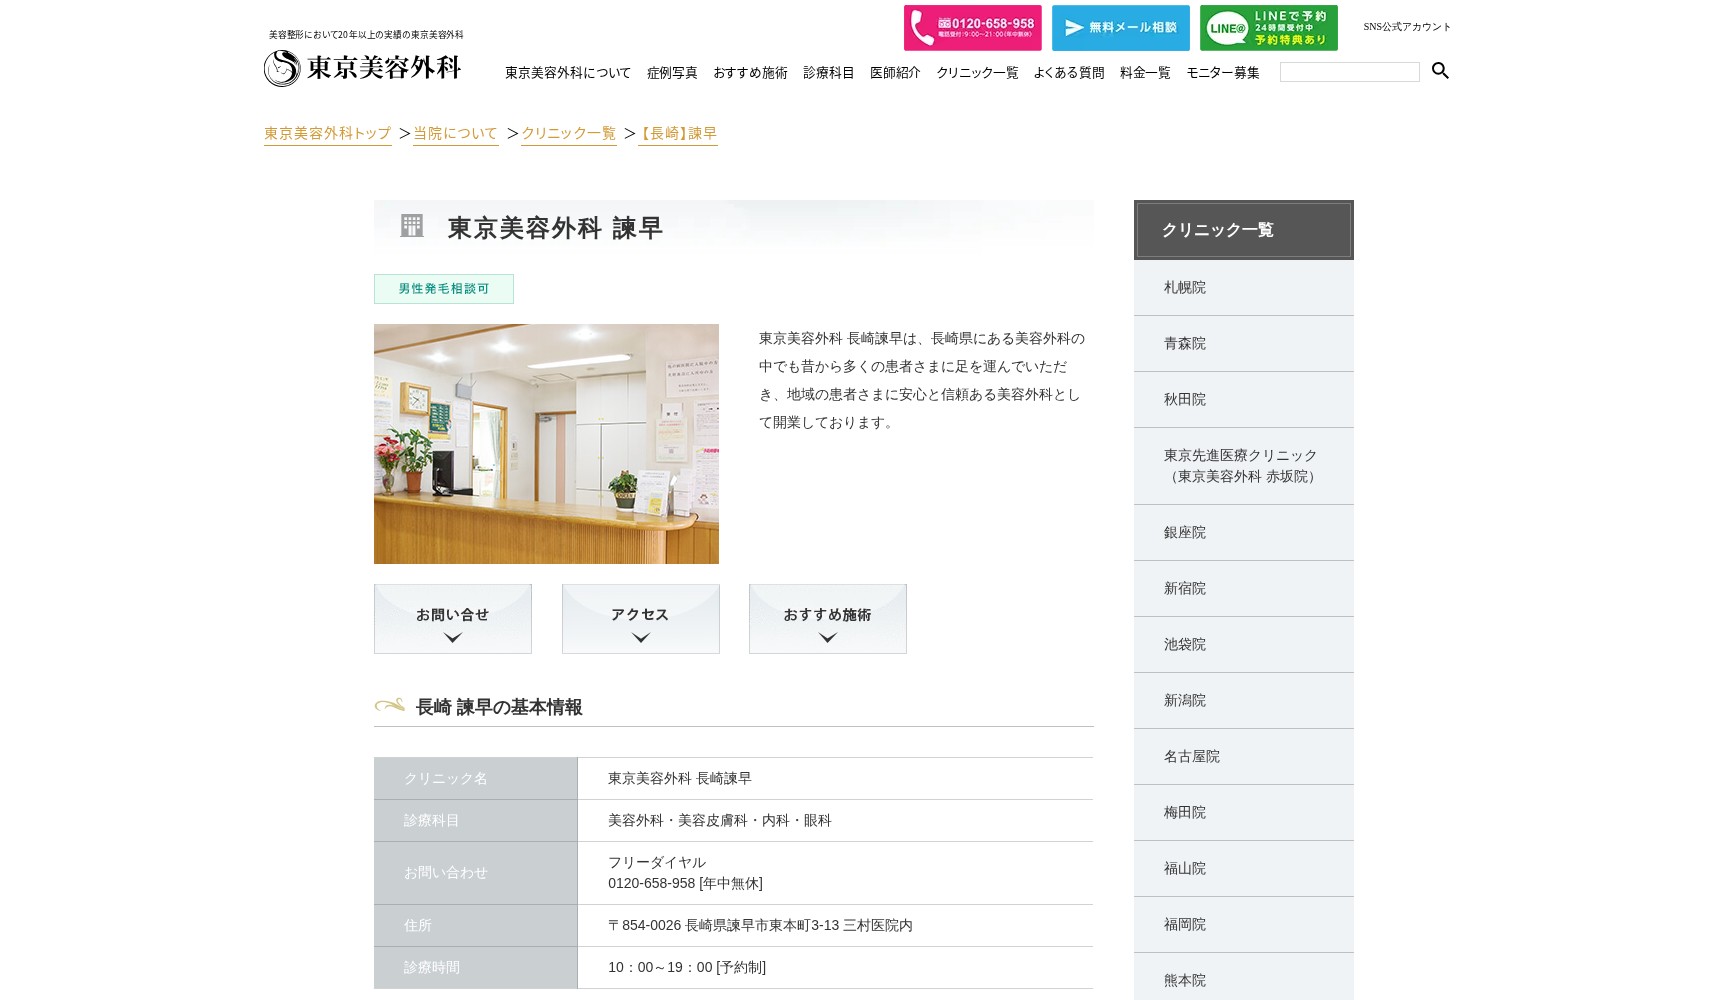Click the Tokyo Biyo Geka logo
The image size is (1728, 1000).
(362, 68)
